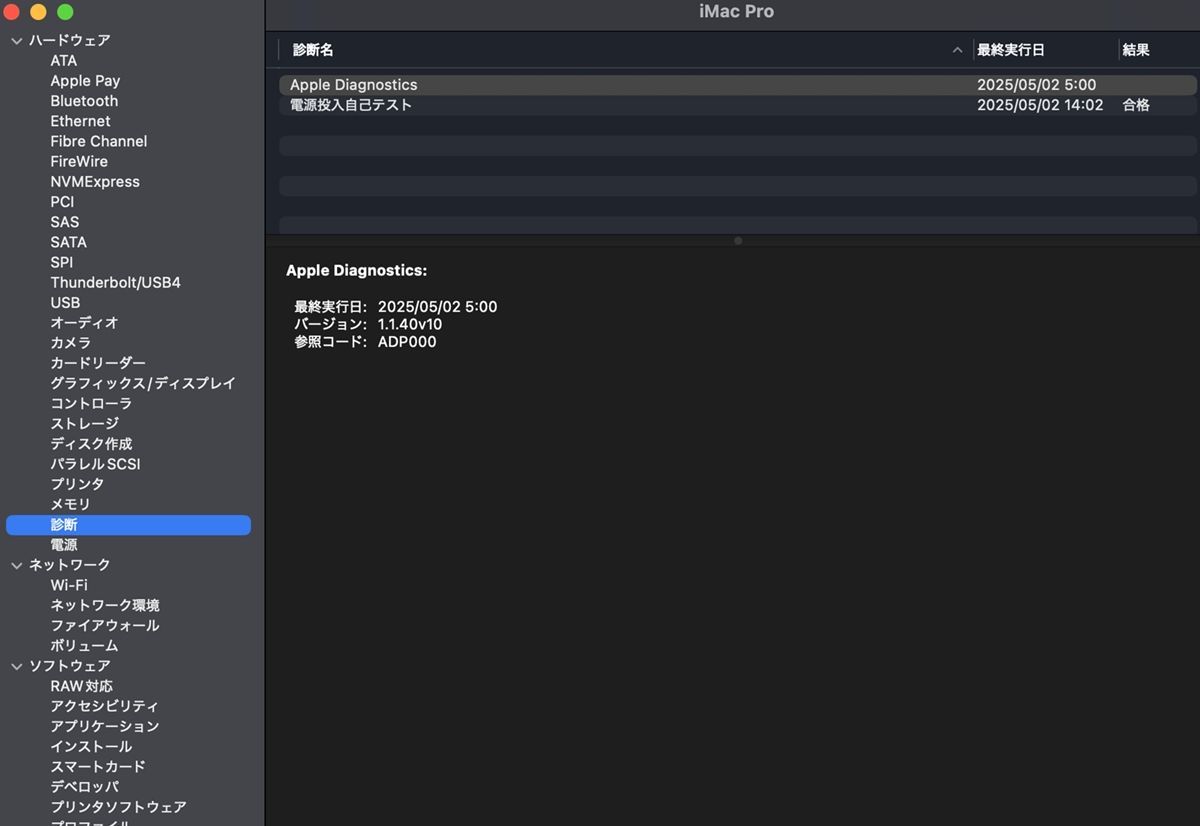The width and height of the screenshot is (1200, 826).
Task: Select ディスク作成 item
Action: [x=91, y=444]
